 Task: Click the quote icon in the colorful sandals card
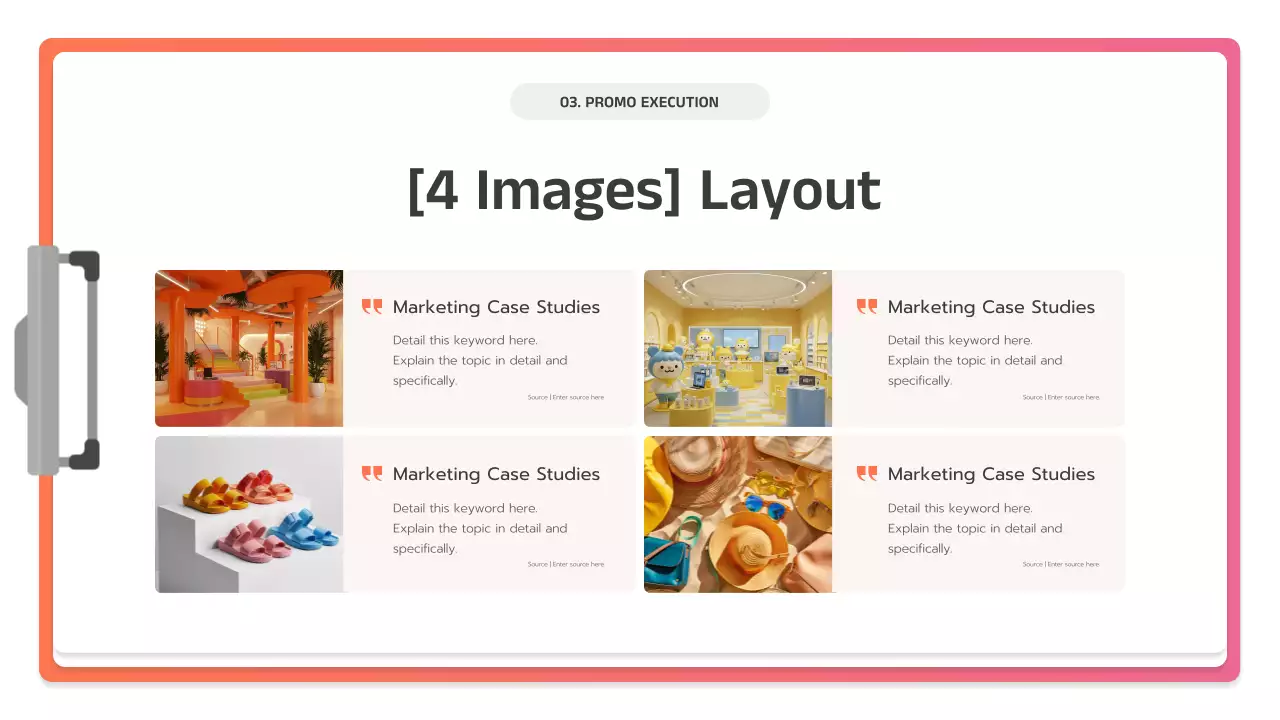(x=372, y=474)
